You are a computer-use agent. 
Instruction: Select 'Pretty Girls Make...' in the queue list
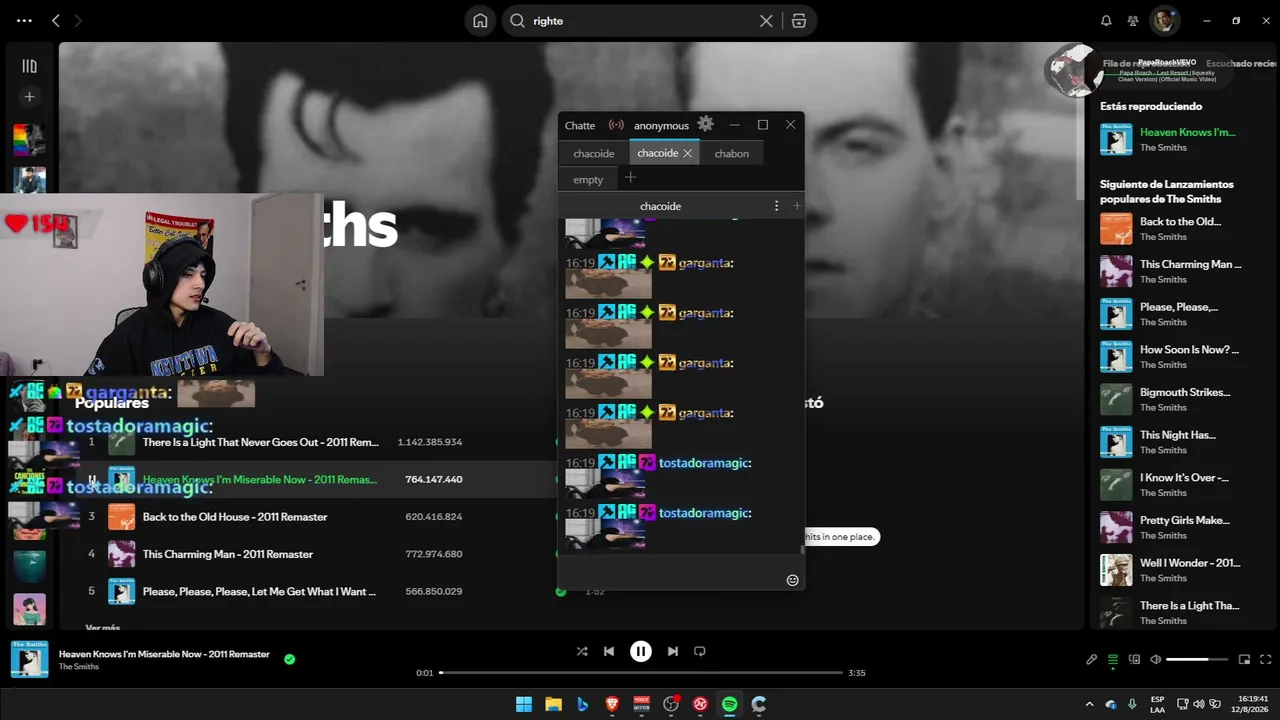tap(1185, 520)
